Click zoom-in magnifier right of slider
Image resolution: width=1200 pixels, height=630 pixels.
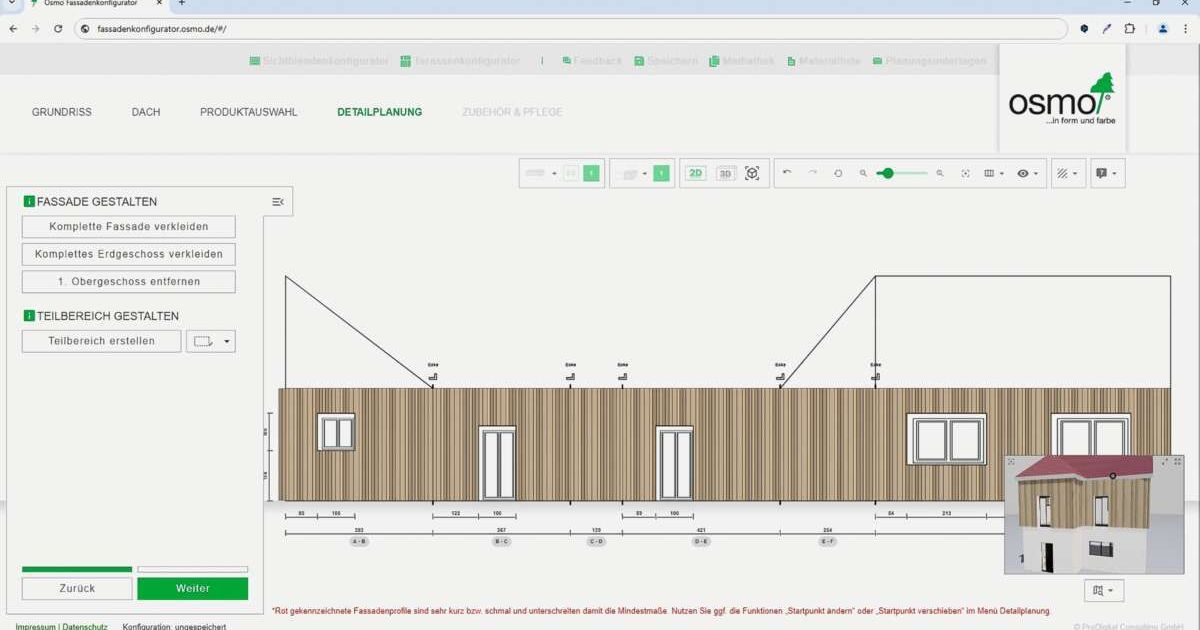click(x=940, y=173)
